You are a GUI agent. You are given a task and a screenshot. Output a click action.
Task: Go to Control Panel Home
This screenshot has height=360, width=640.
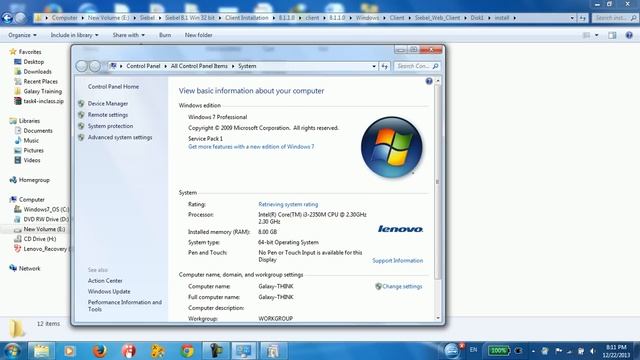click(x=113, y=87)
